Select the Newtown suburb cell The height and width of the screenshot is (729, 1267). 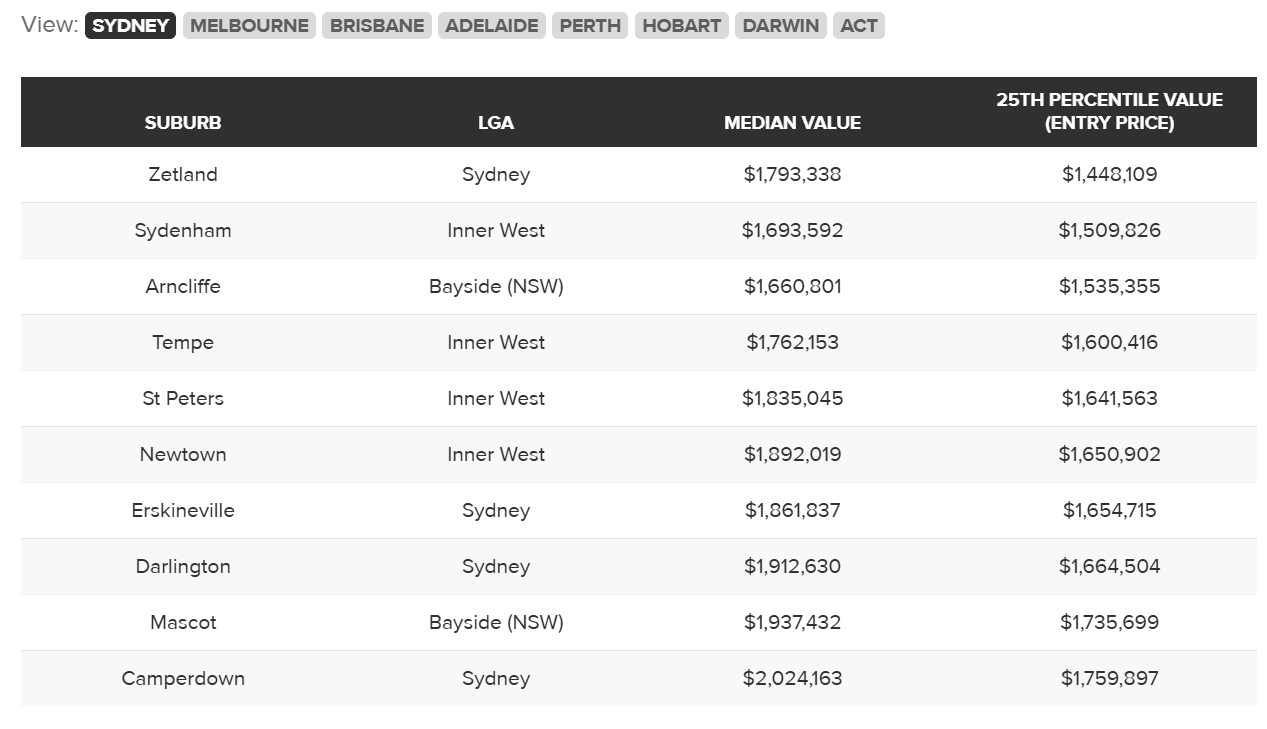click(183, 454)
